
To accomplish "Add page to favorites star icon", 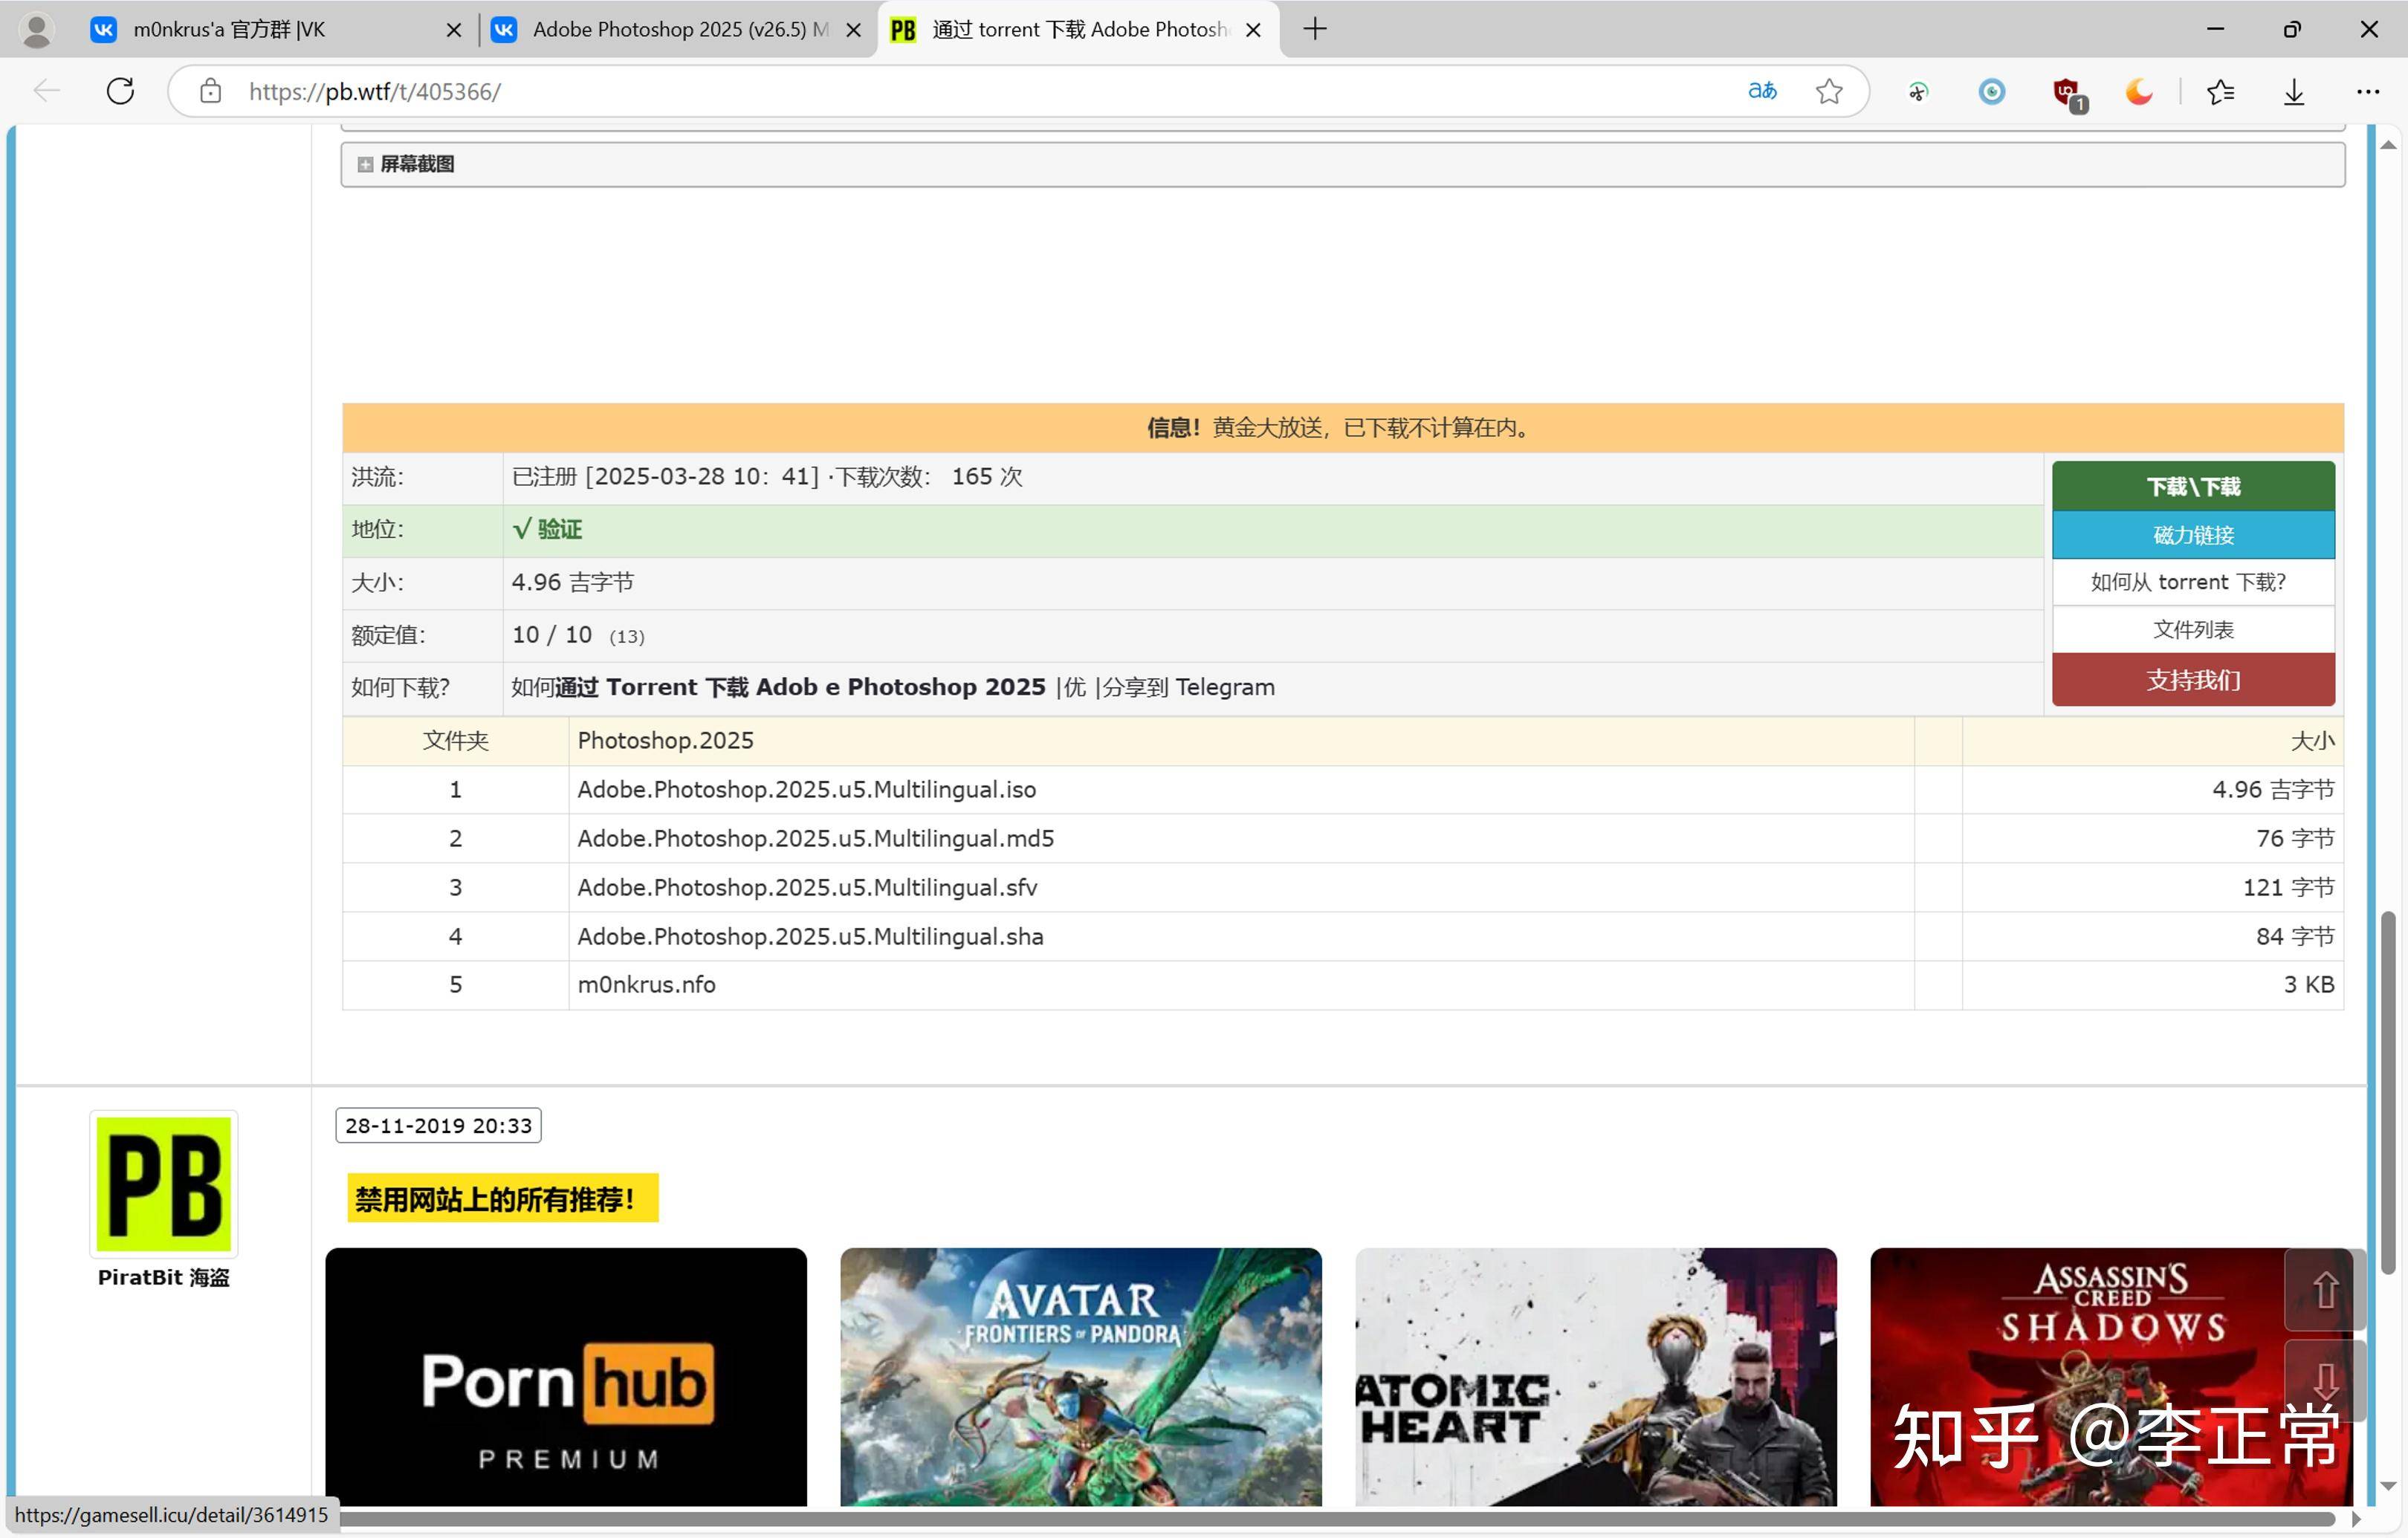I will pyautogui.click(x=1829, y=91).
